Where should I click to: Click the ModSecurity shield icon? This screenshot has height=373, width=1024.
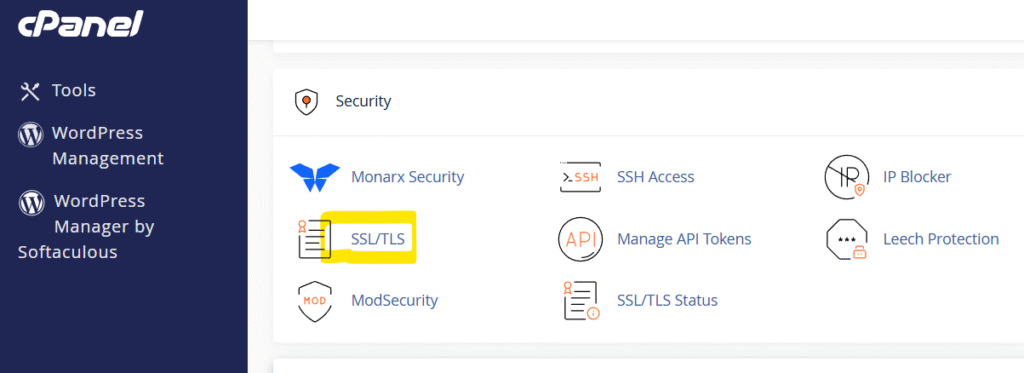tap(315, 301)
